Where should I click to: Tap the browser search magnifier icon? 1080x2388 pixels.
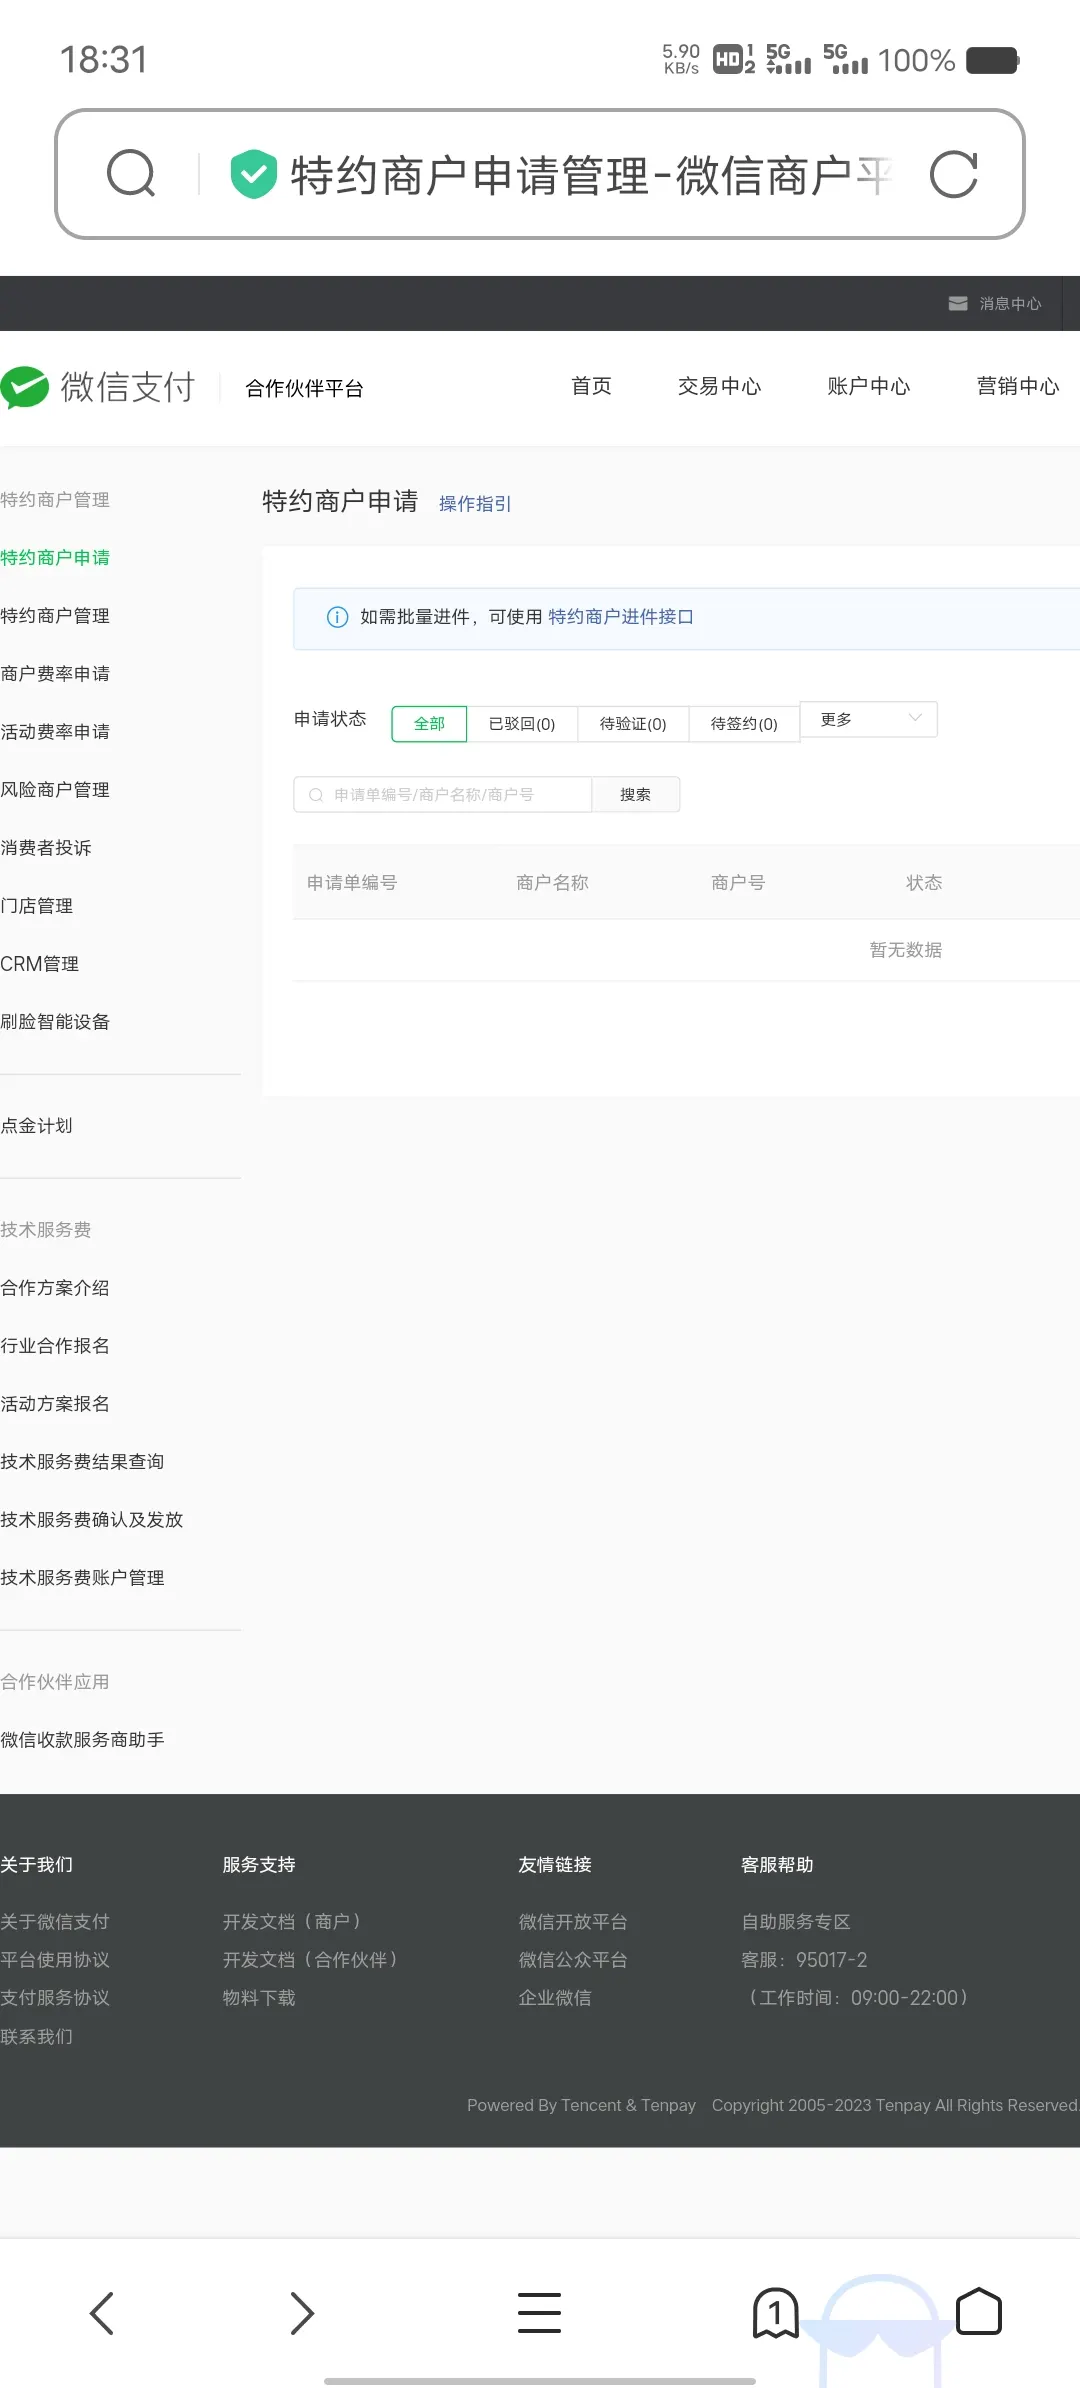click(x=131, y=174)
